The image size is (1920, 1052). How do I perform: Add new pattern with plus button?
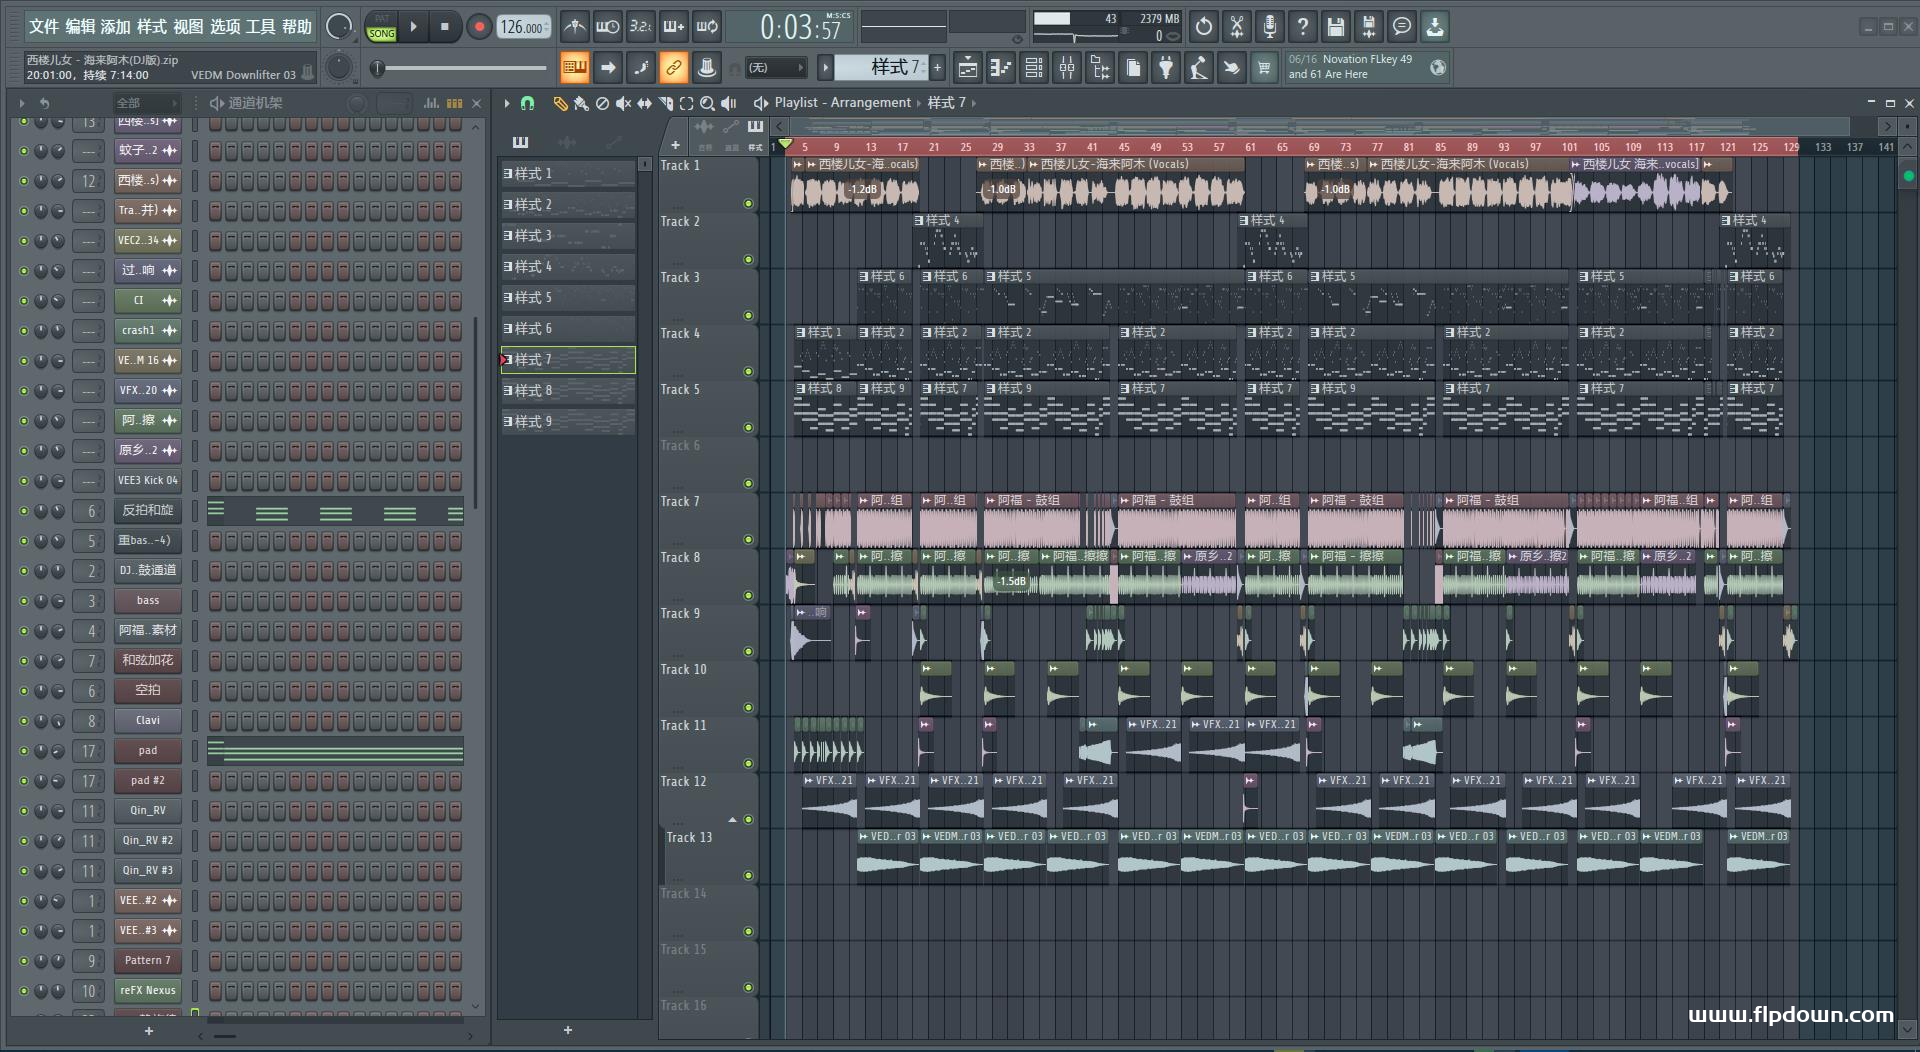click(937, 68)
